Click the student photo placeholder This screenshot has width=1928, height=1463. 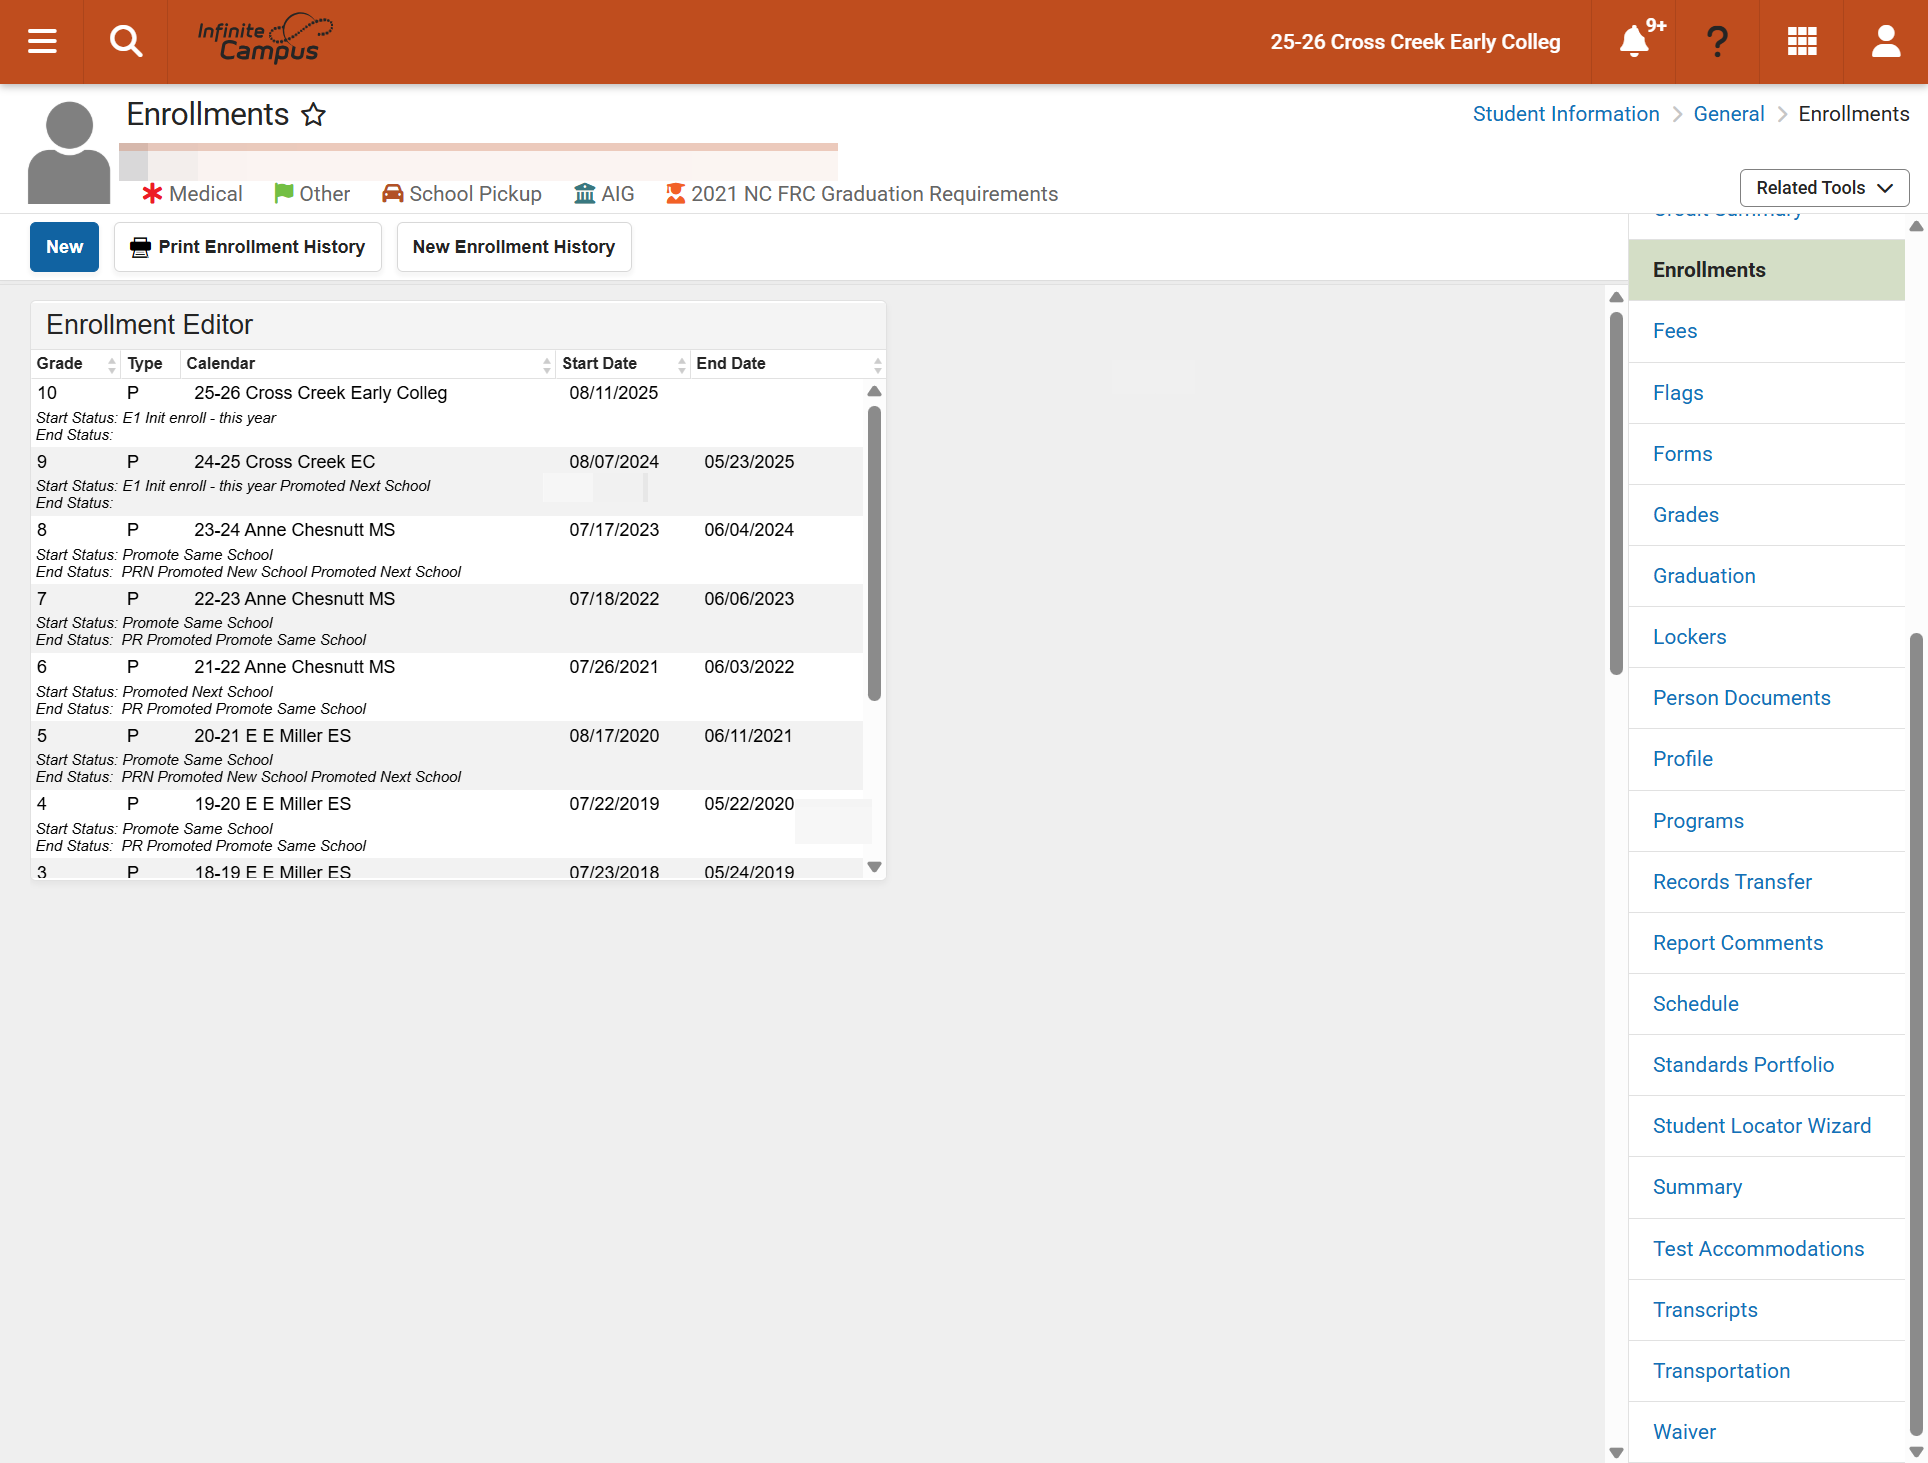point(69,152)
